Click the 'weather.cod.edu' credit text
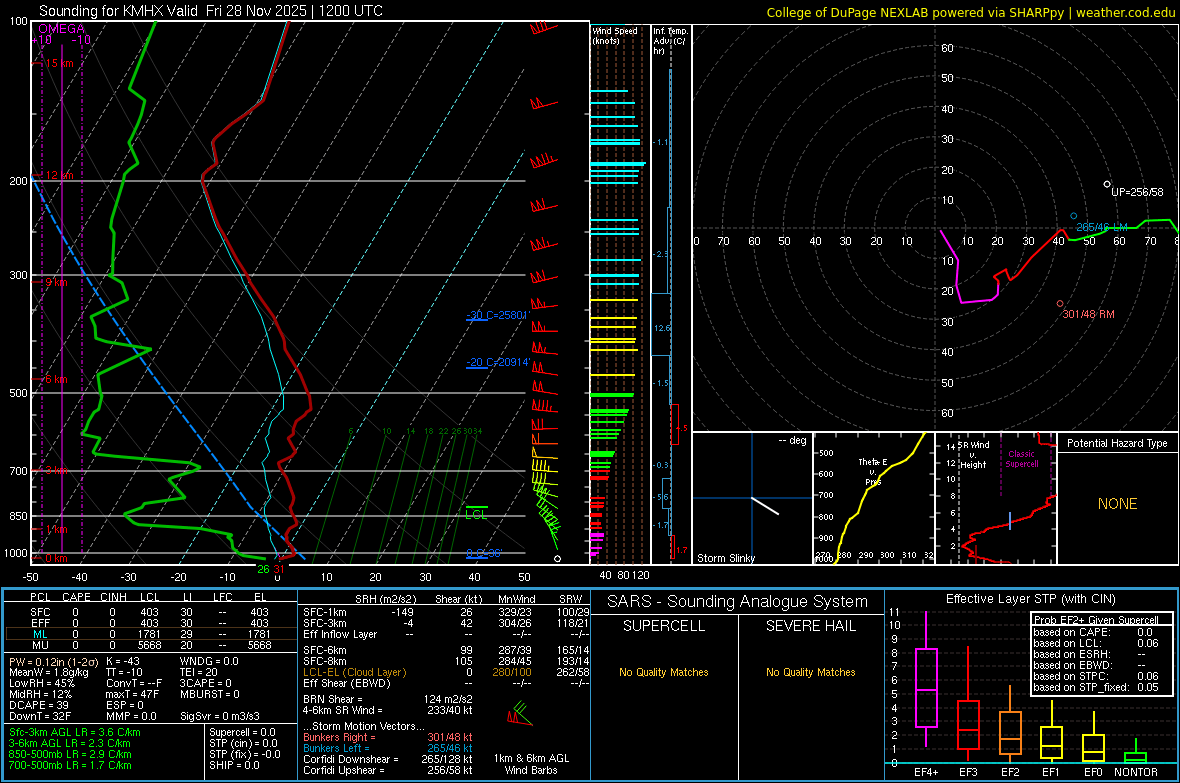The height and width of the screenshot is (783, 1180). (1125, 12)
